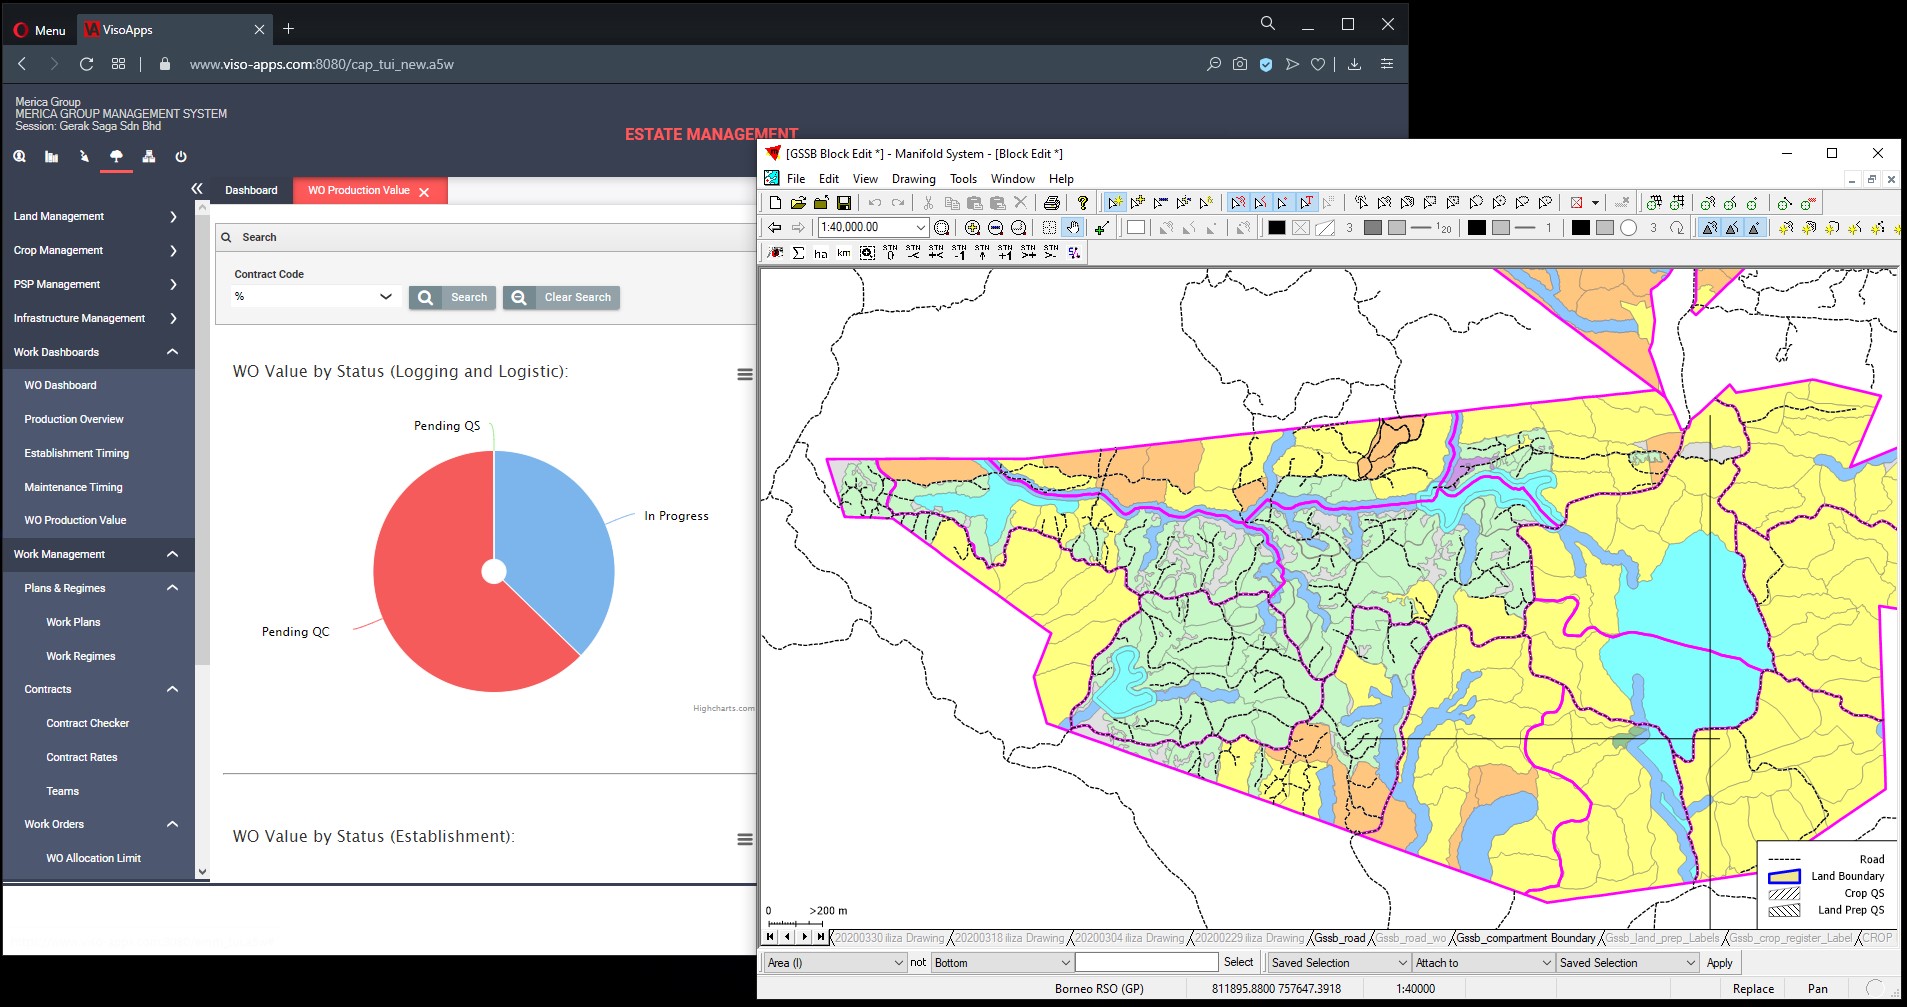The image size is (1907, 1007).
Task: Switch to the Gssb_road layer tab
Action: pyautogui.click(x=1338, y=938)
